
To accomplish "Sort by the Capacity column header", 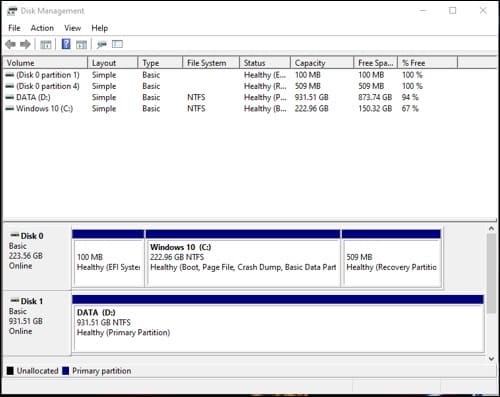I will pyautogui.click(x=322, y=63).
